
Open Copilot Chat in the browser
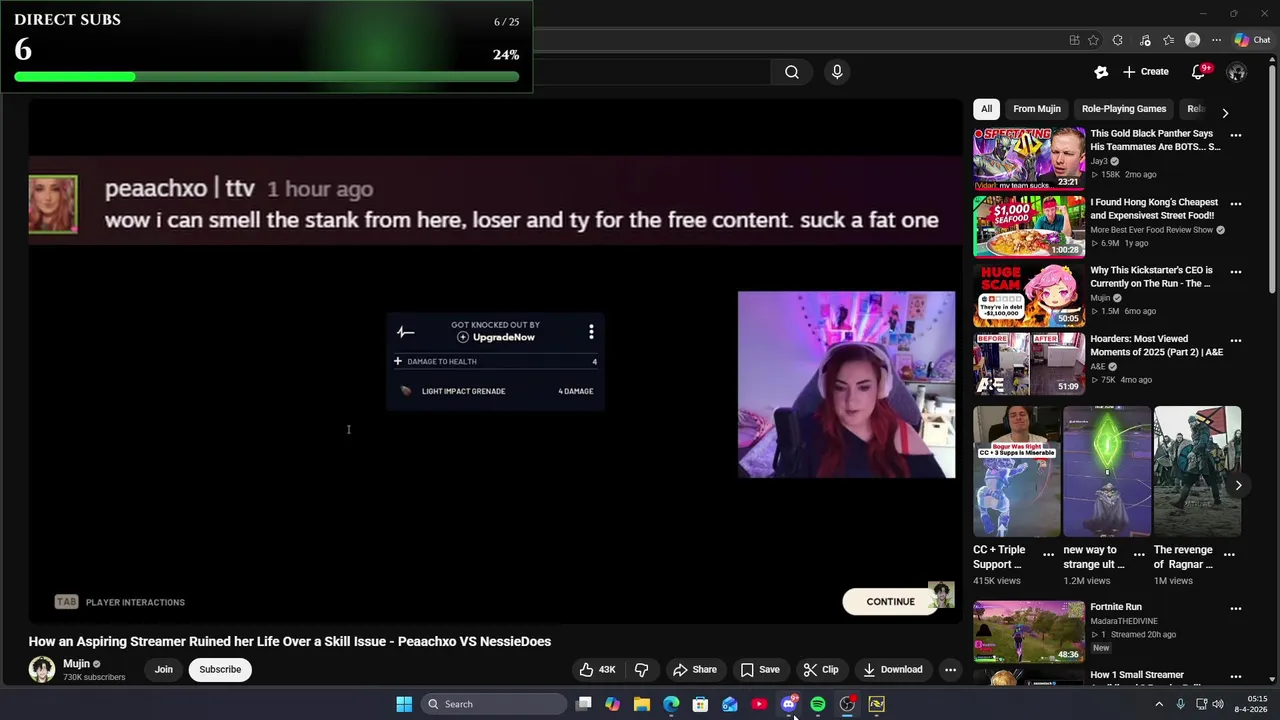1252,40
